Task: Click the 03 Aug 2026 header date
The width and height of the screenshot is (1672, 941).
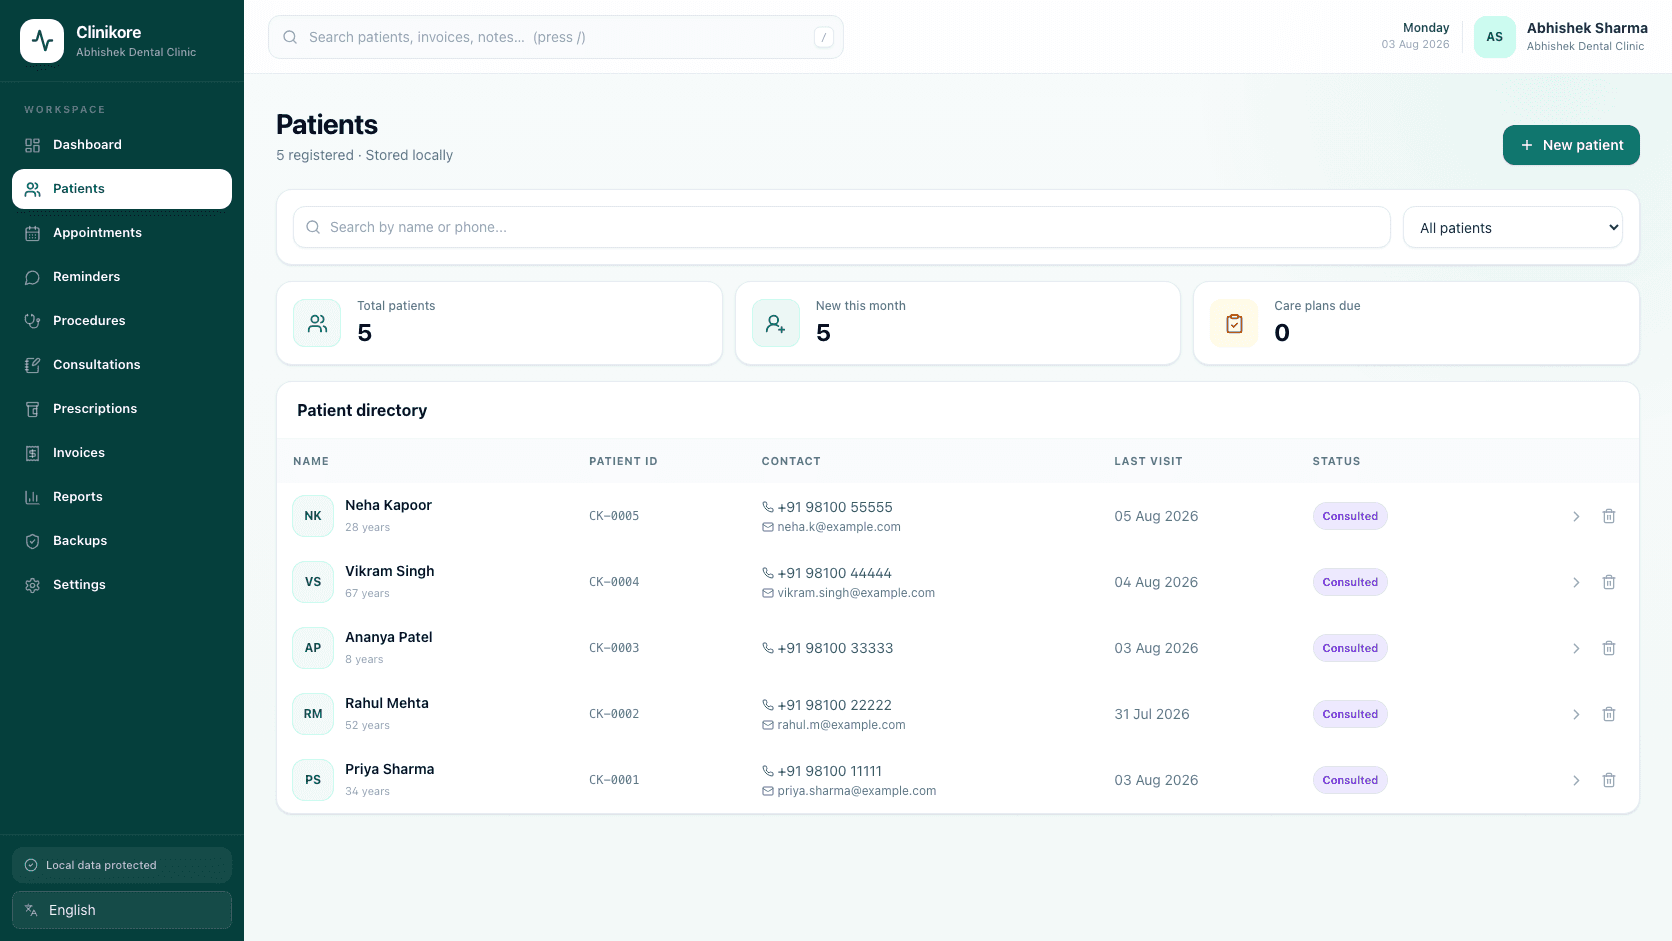Action: pos(1415,44)
